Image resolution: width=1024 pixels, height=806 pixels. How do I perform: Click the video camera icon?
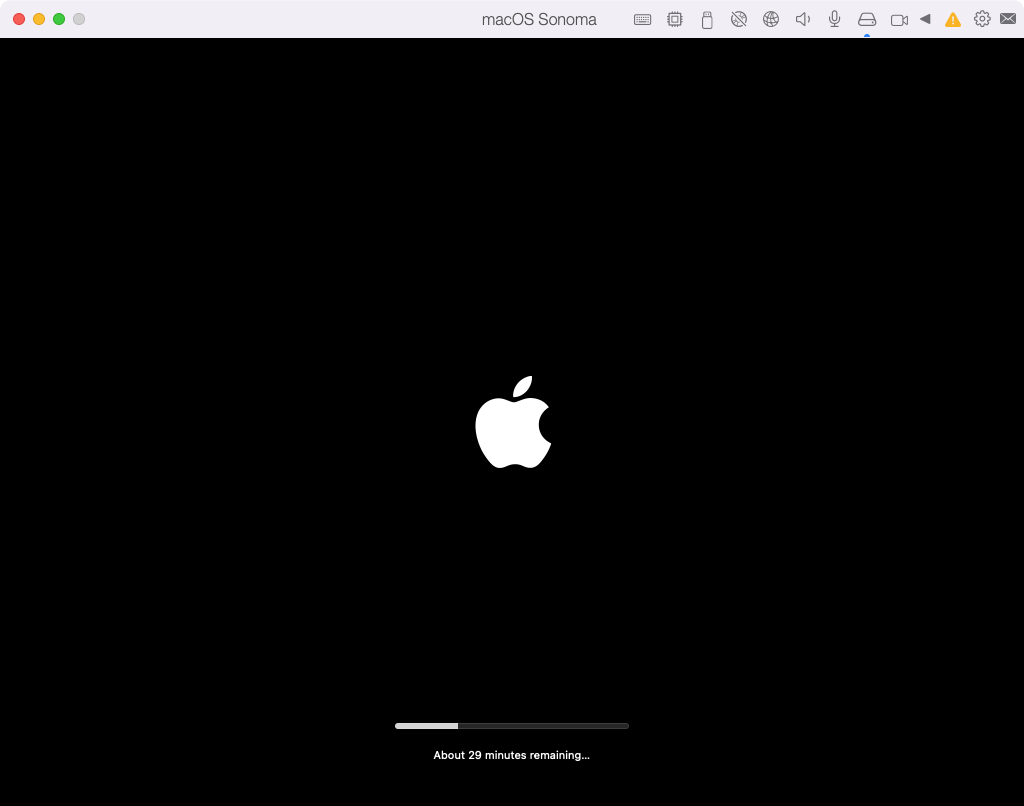[x=899, y=19]
